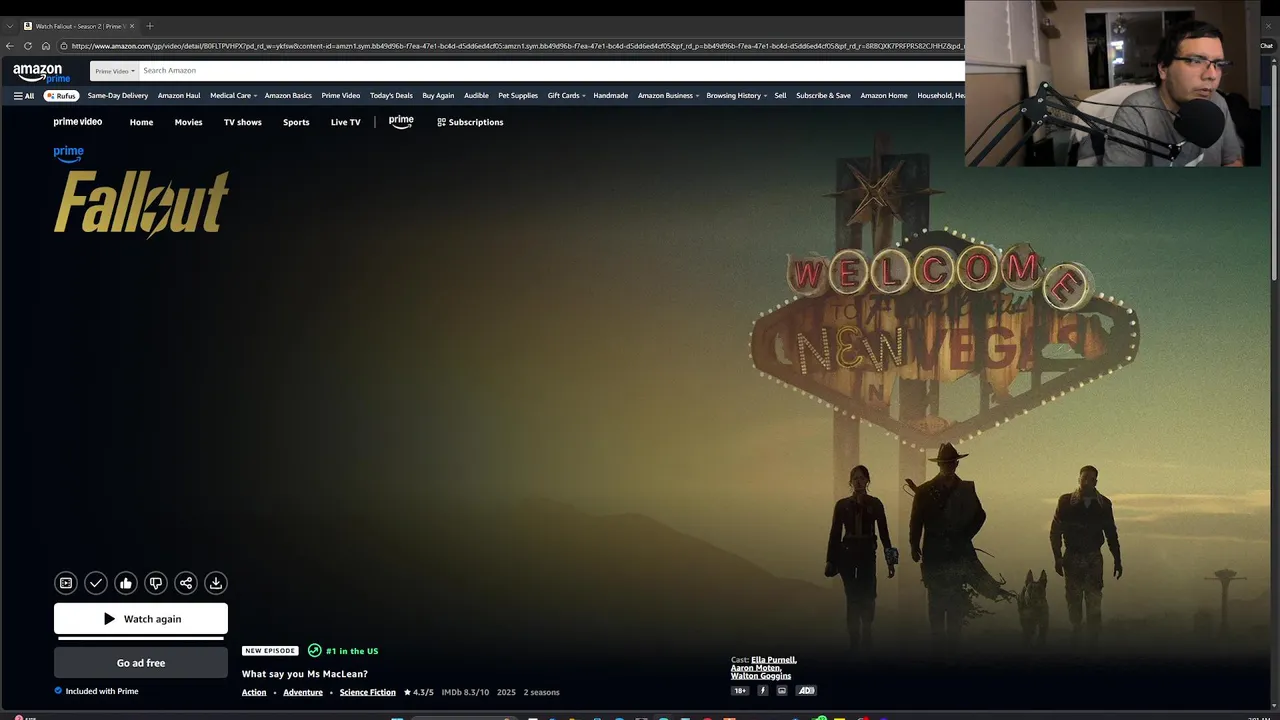Viewport: 1280px width, 720px height.
Task: Click the flashing lights warning badge
Action: (x=763, y=690)
